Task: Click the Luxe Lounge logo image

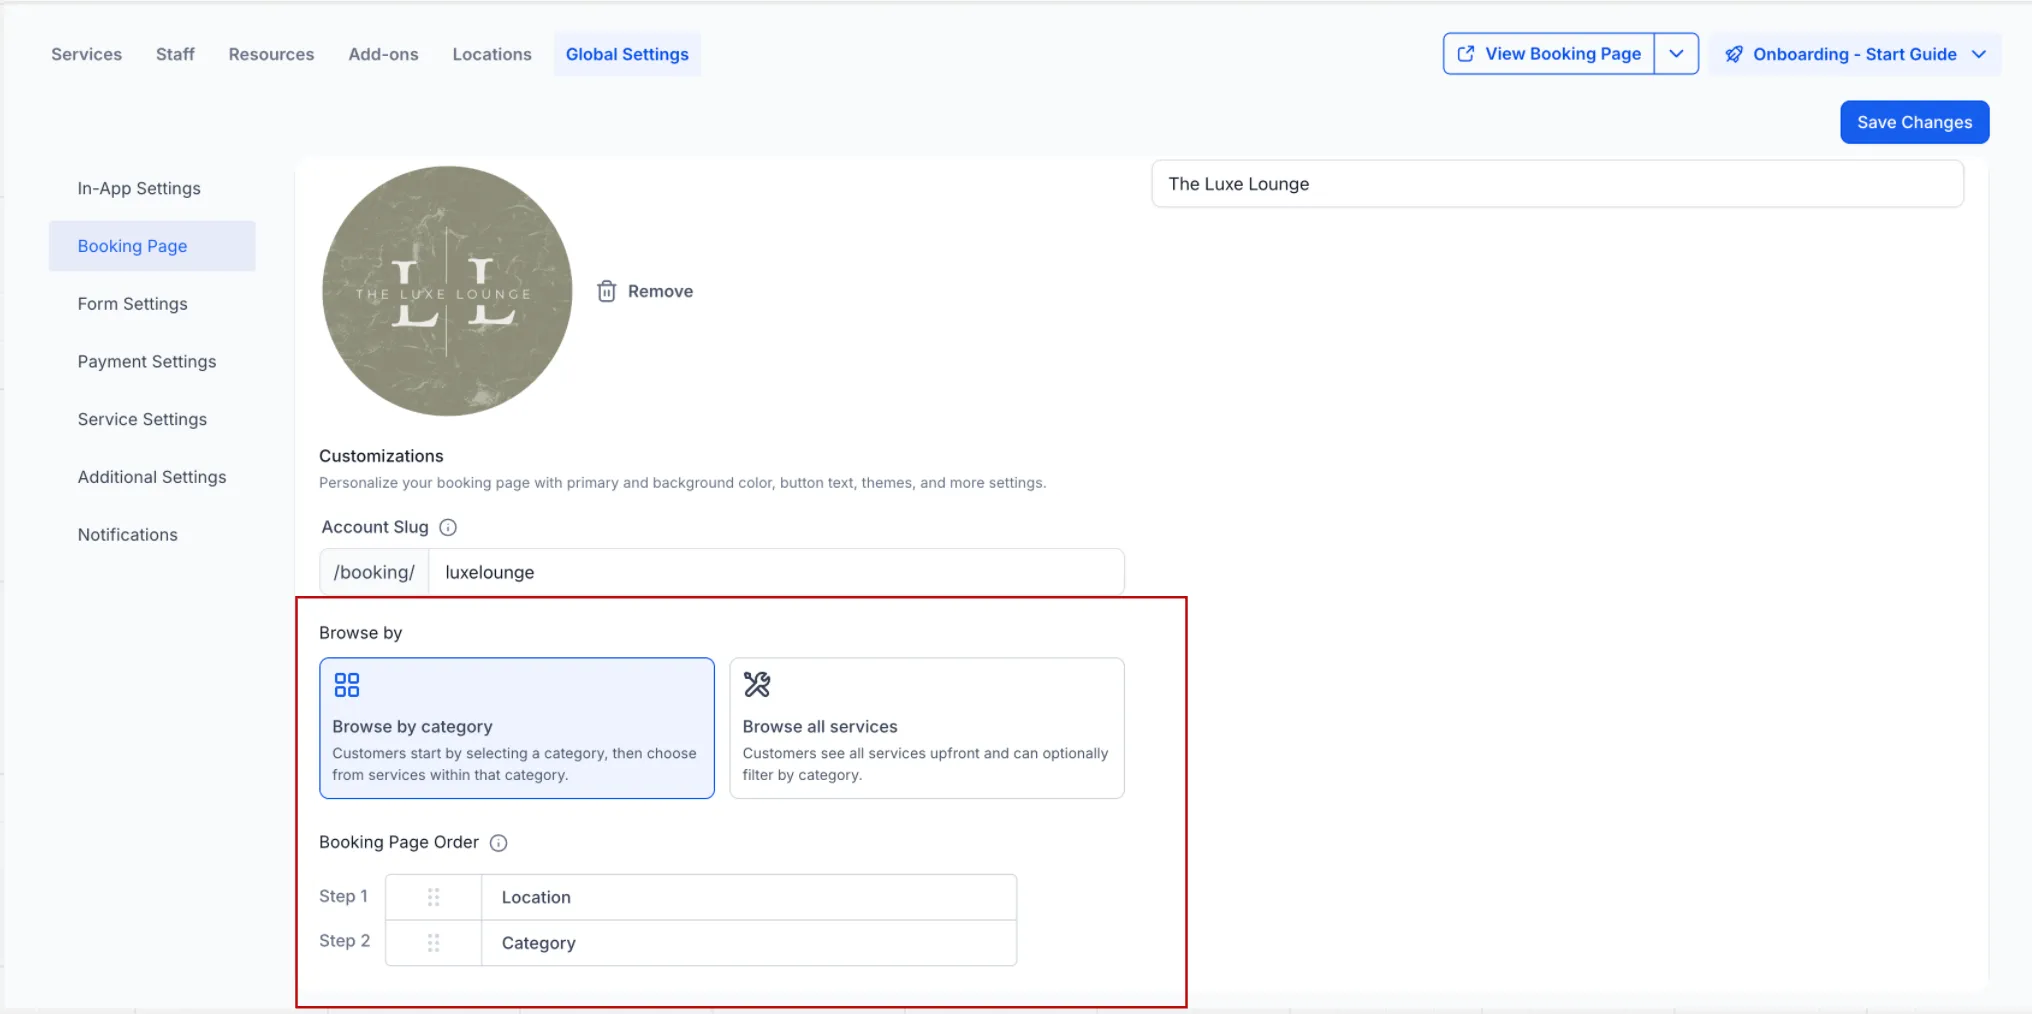Action: pos(447,291)
